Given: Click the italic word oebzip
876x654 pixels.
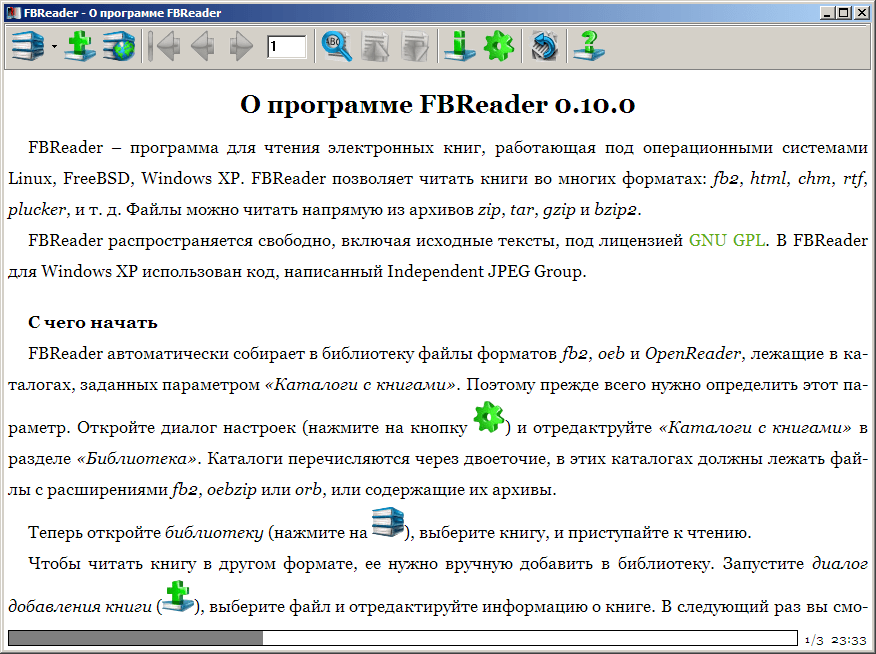Looking at the screenshot, I should point(232,490).
